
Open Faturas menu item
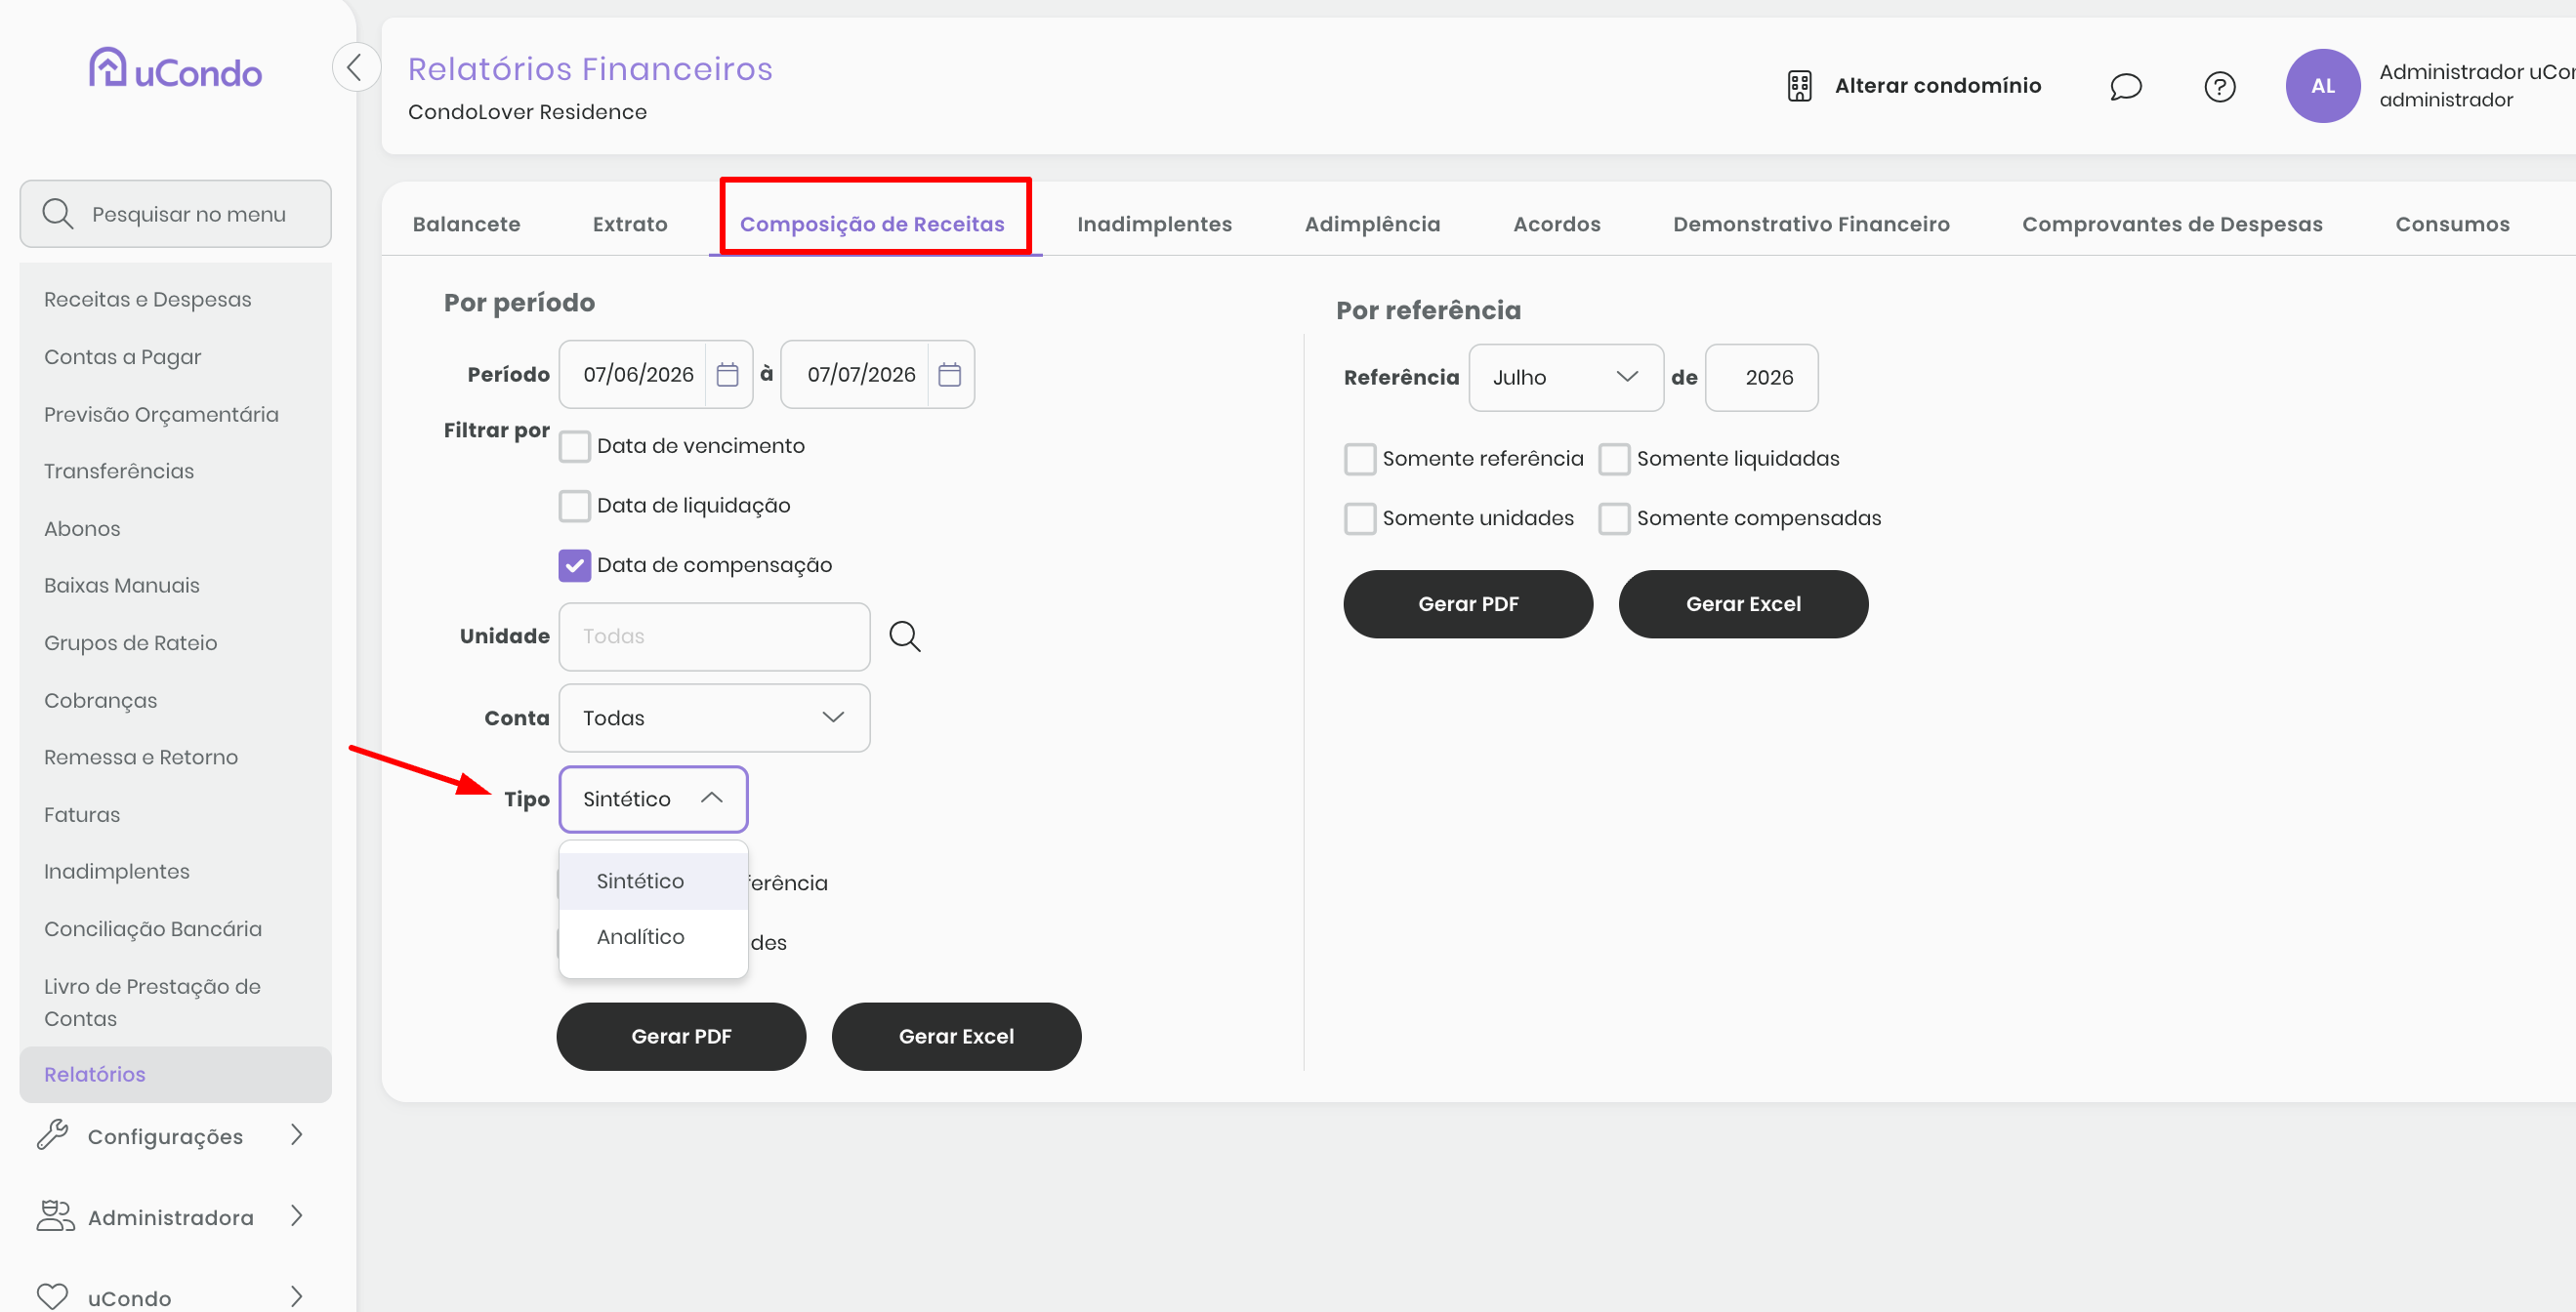pyautogui.click(x=81, y=815)
